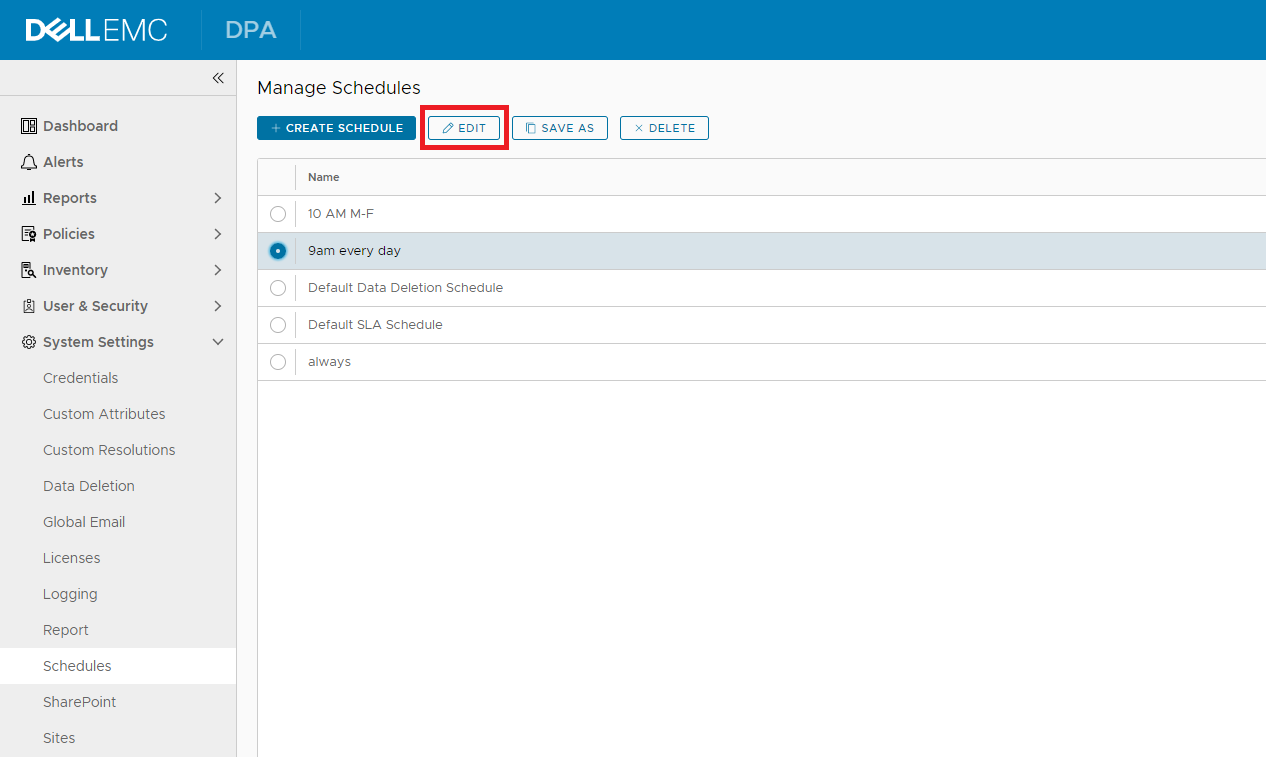1266x757 pixels.
Task: Select the 10 AM M-F radio button
Action: (278, 214)
